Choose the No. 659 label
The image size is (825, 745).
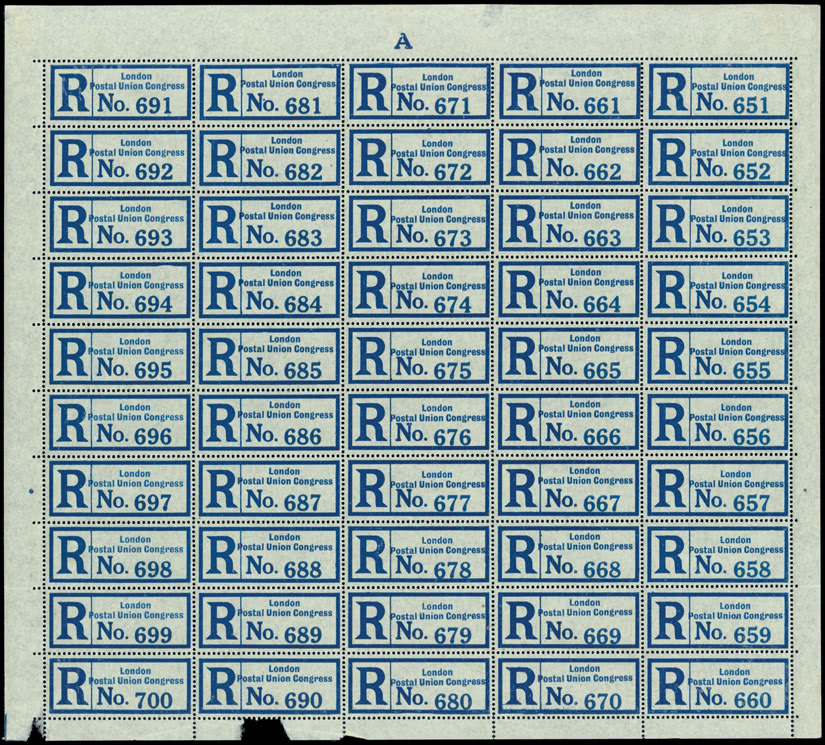[718, 620]
